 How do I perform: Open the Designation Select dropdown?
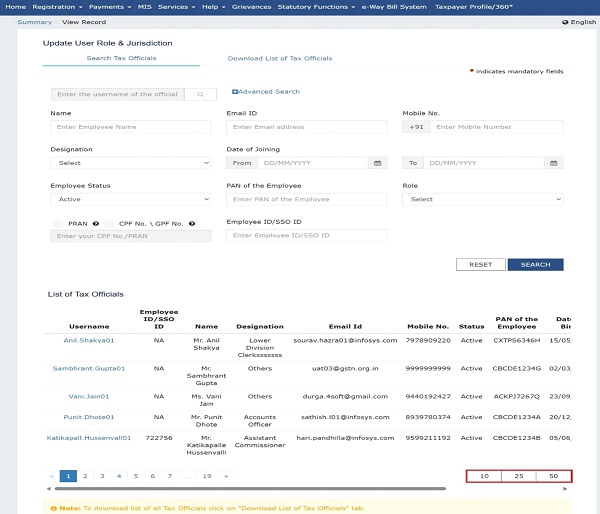[130, 163]
